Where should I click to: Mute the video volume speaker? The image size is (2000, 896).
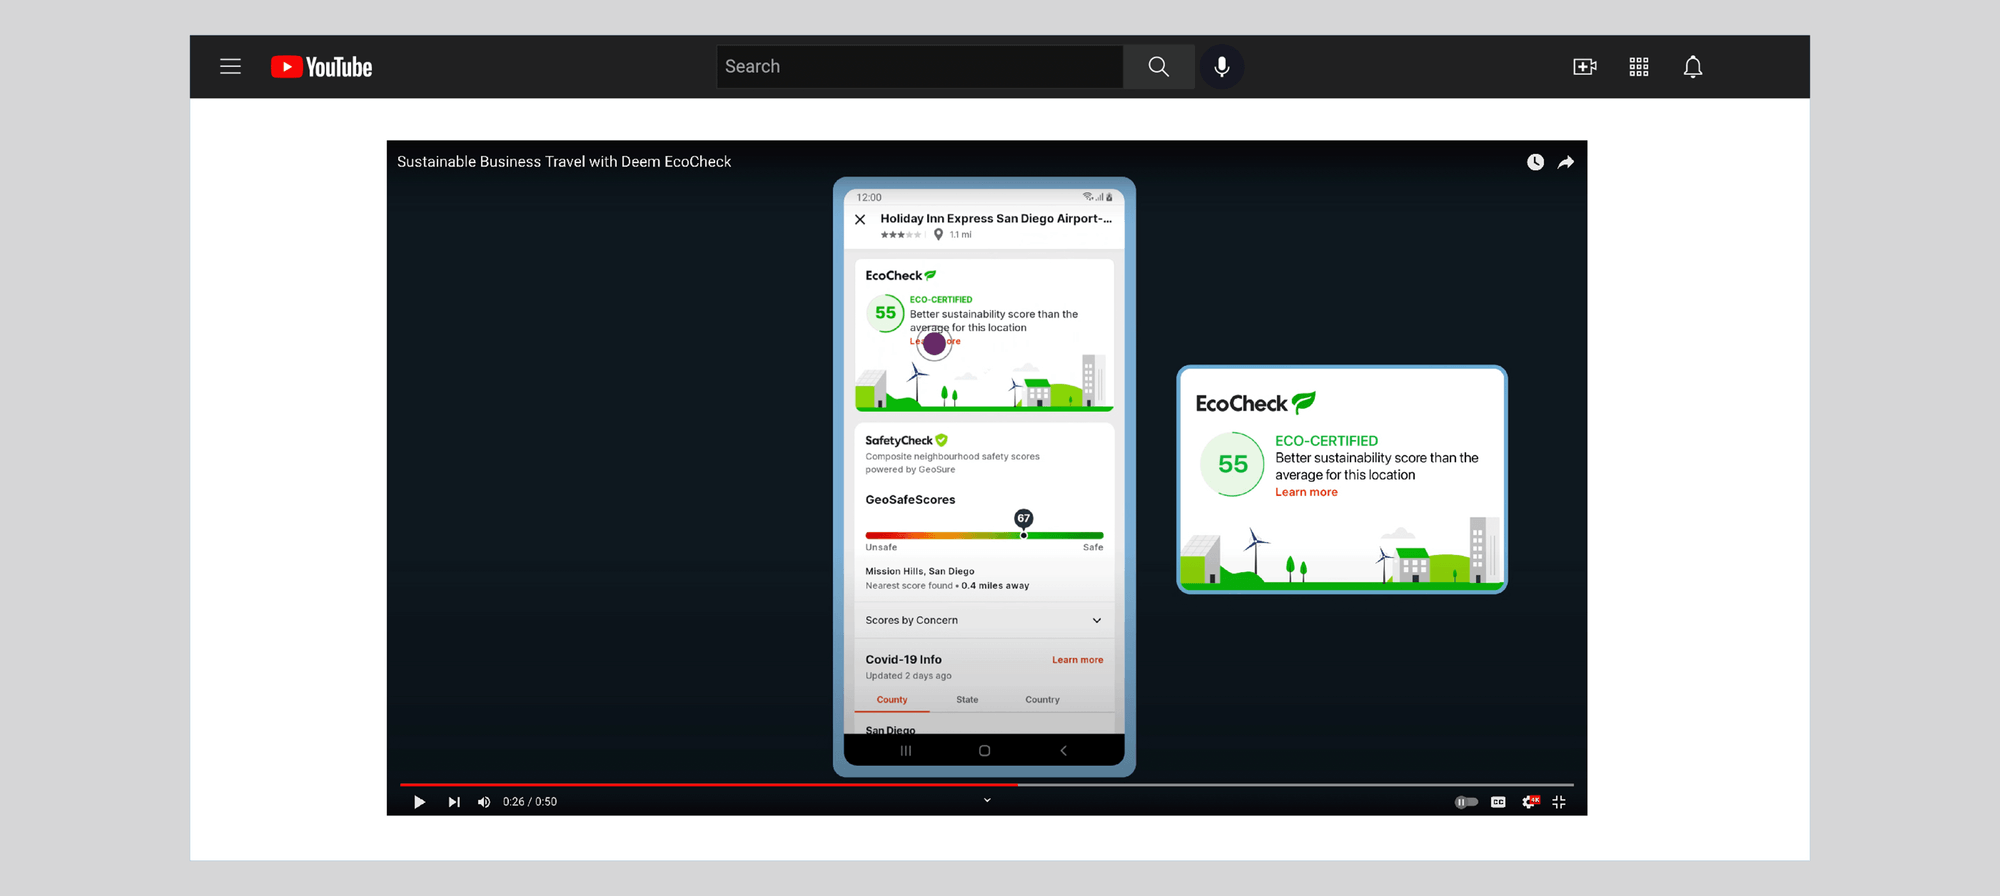(x=484, y=802)
